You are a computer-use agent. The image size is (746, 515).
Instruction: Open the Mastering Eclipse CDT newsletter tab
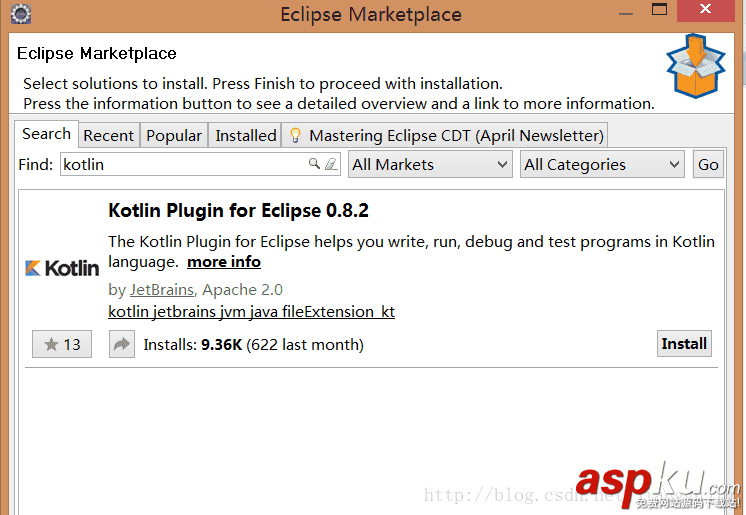pyautogui.click(x=445, y=136)
